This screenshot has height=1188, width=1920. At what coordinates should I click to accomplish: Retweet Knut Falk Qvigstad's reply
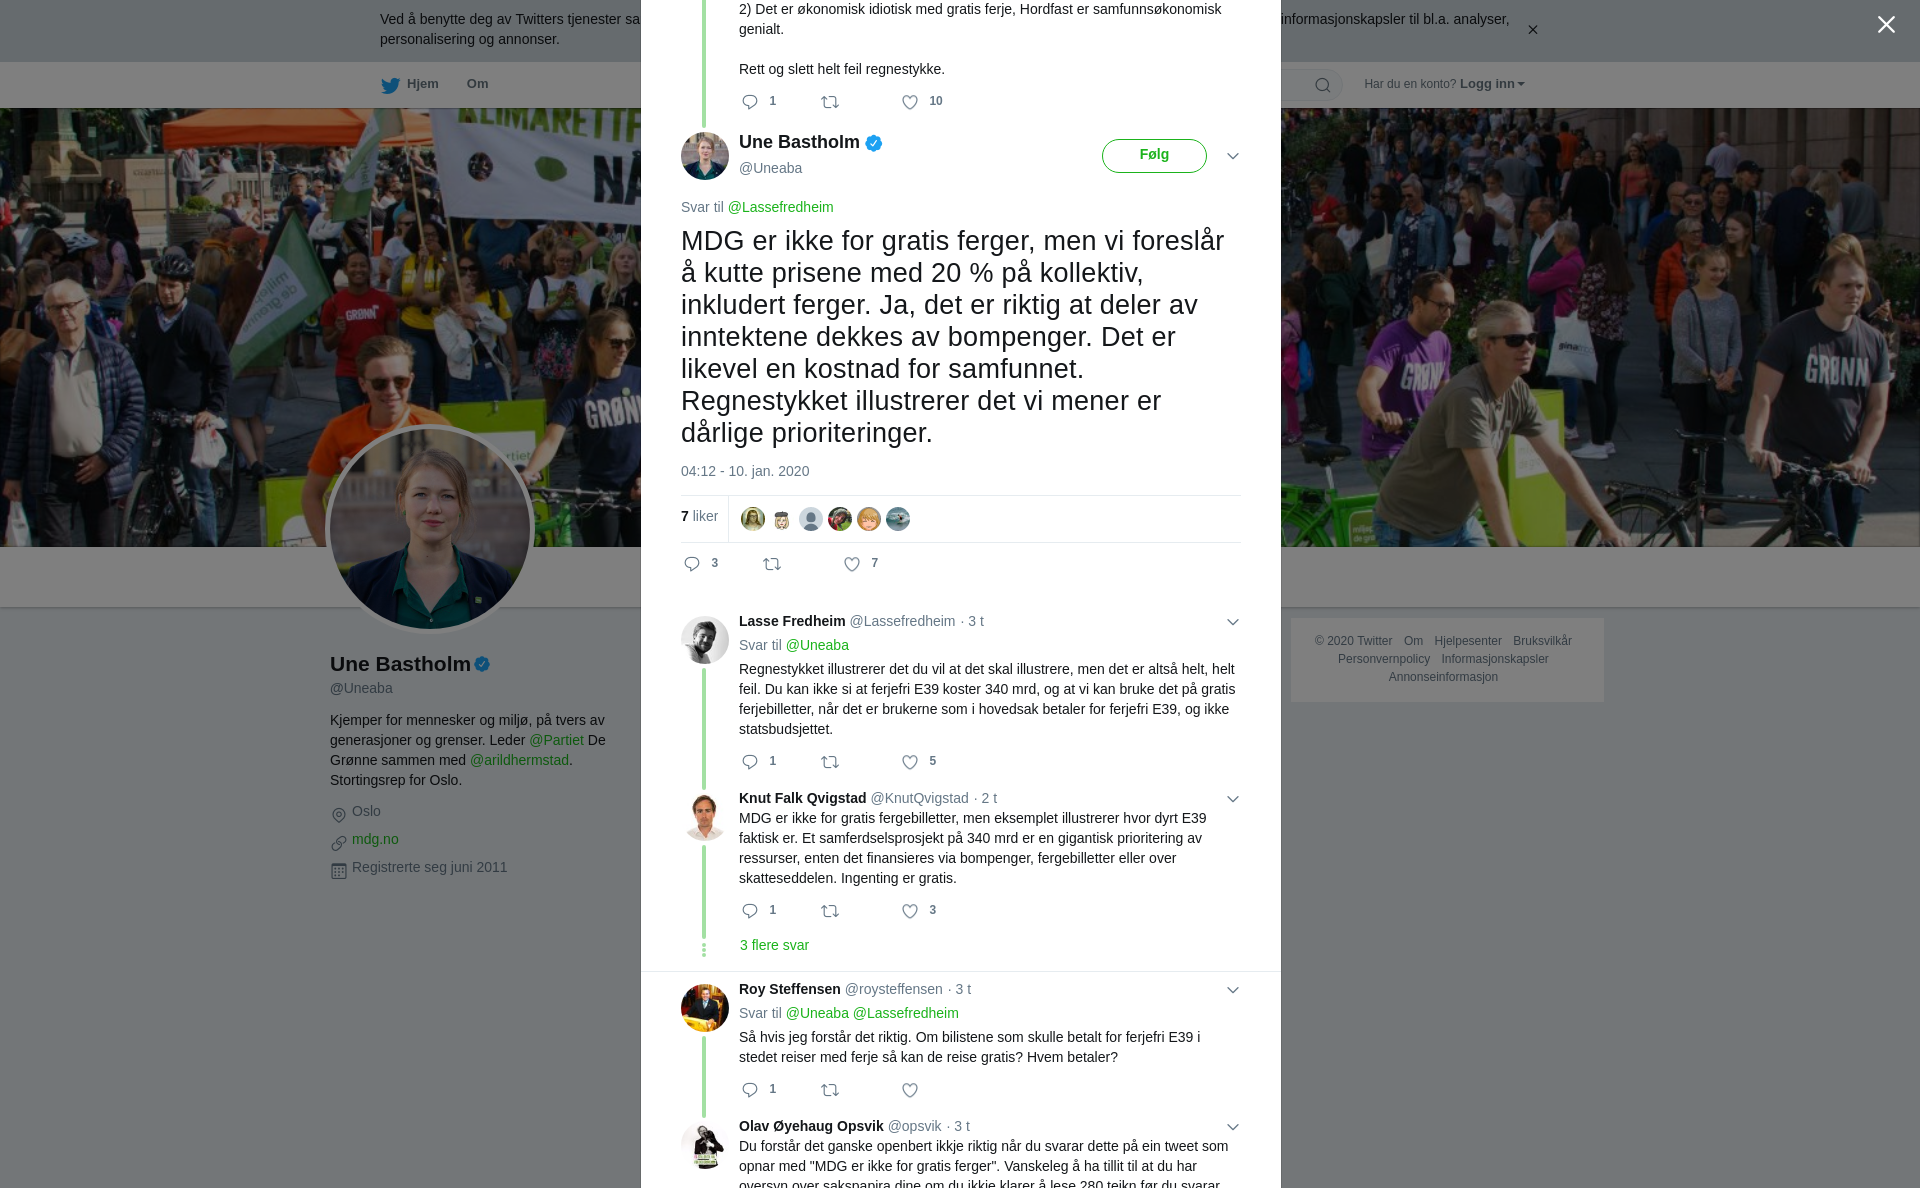[830, 911]
